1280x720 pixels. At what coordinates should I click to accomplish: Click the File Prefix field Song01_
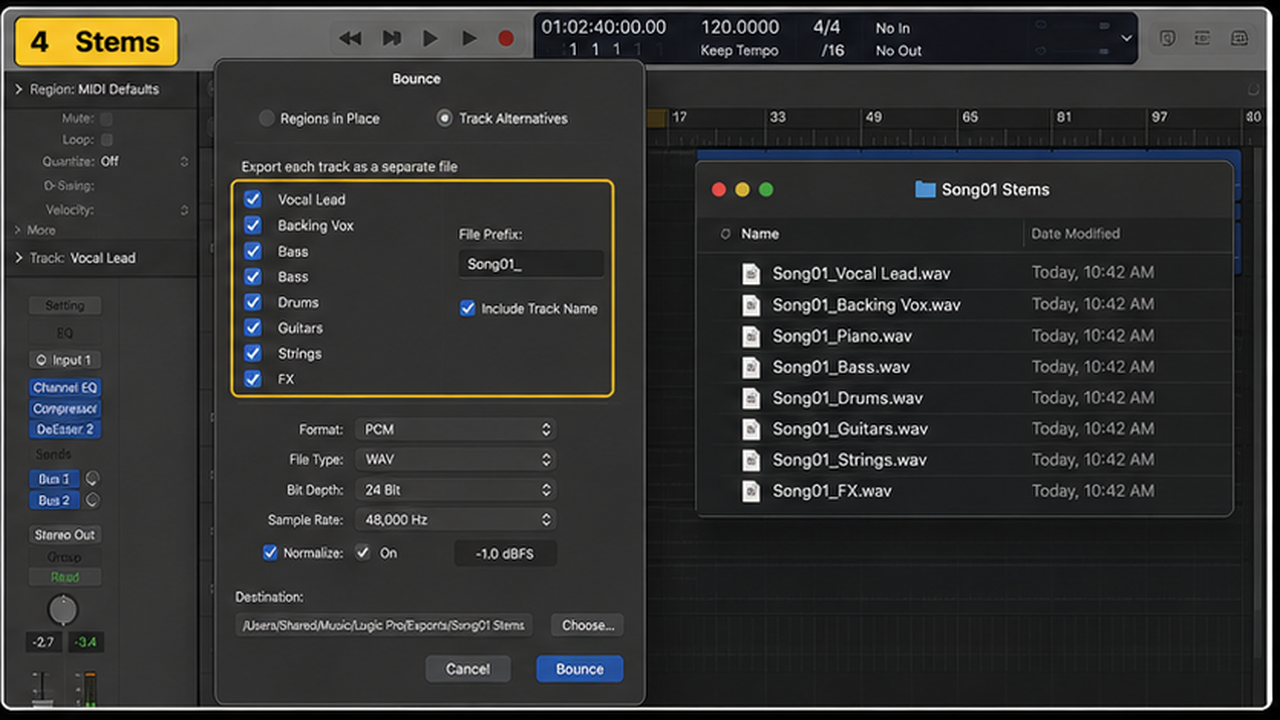click(531, 265)
